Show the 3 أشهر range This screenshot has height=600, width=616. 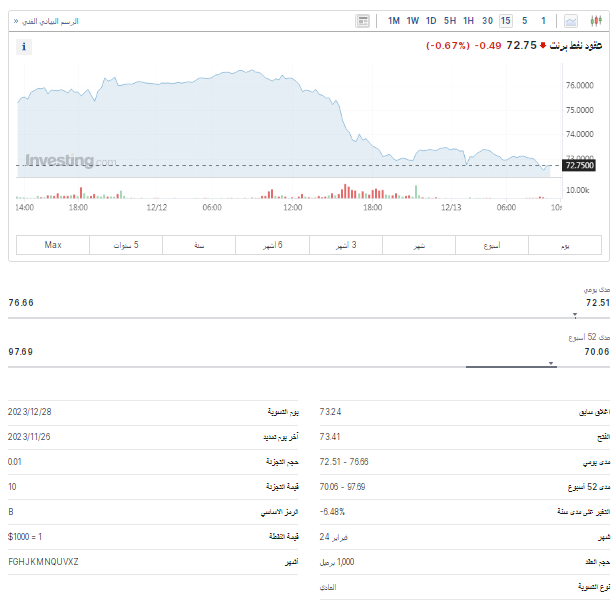(345, 245)
